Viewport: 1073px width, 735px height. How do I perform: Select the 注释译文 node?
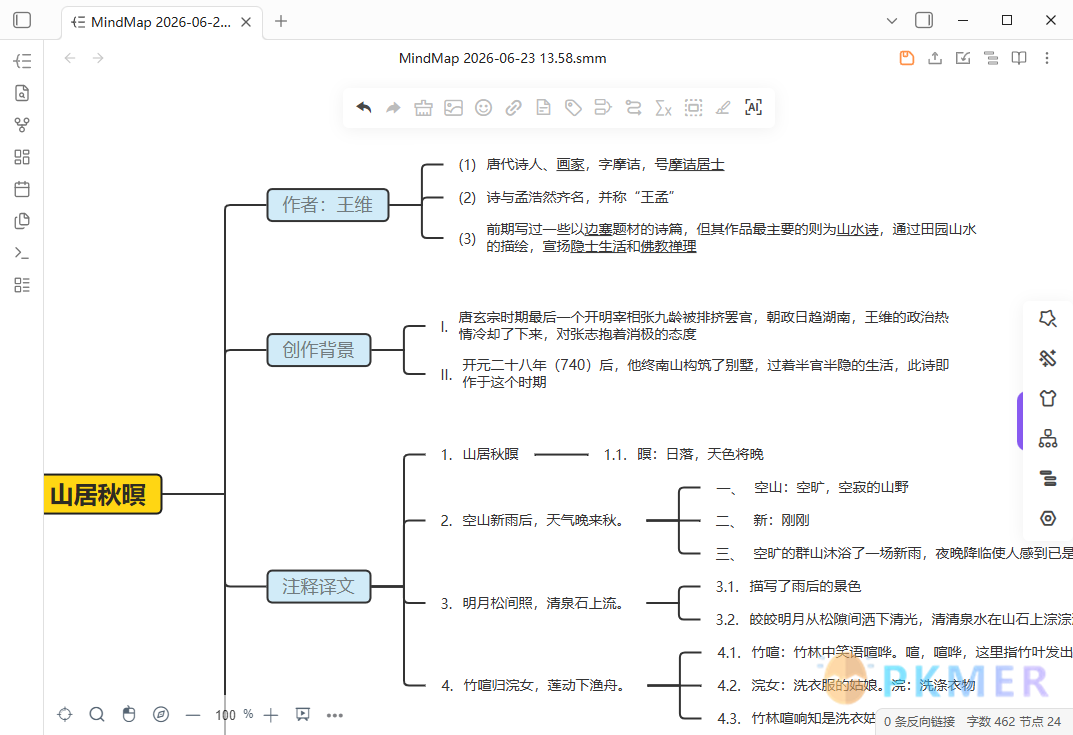[x=319, y=586]
